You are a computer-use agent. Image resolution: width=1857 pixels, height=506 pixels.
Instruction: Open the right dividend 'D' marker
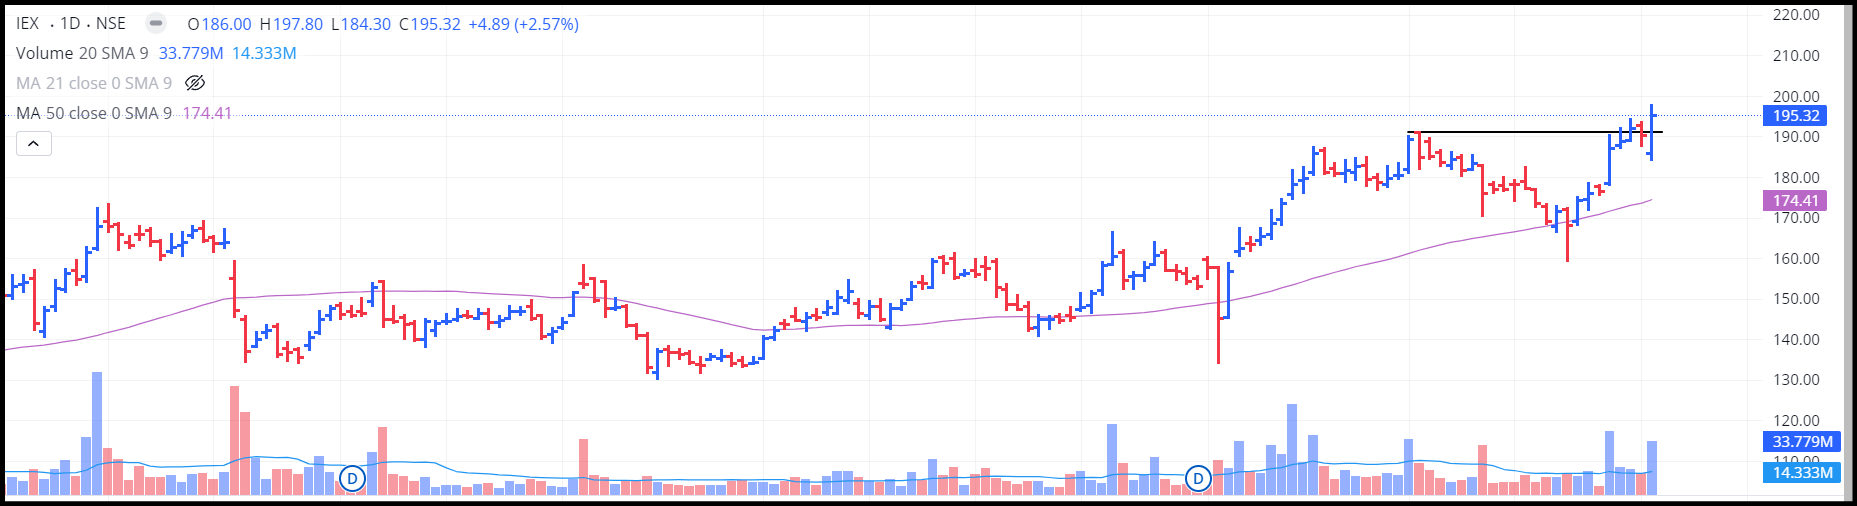click(x=1198, y=479)
